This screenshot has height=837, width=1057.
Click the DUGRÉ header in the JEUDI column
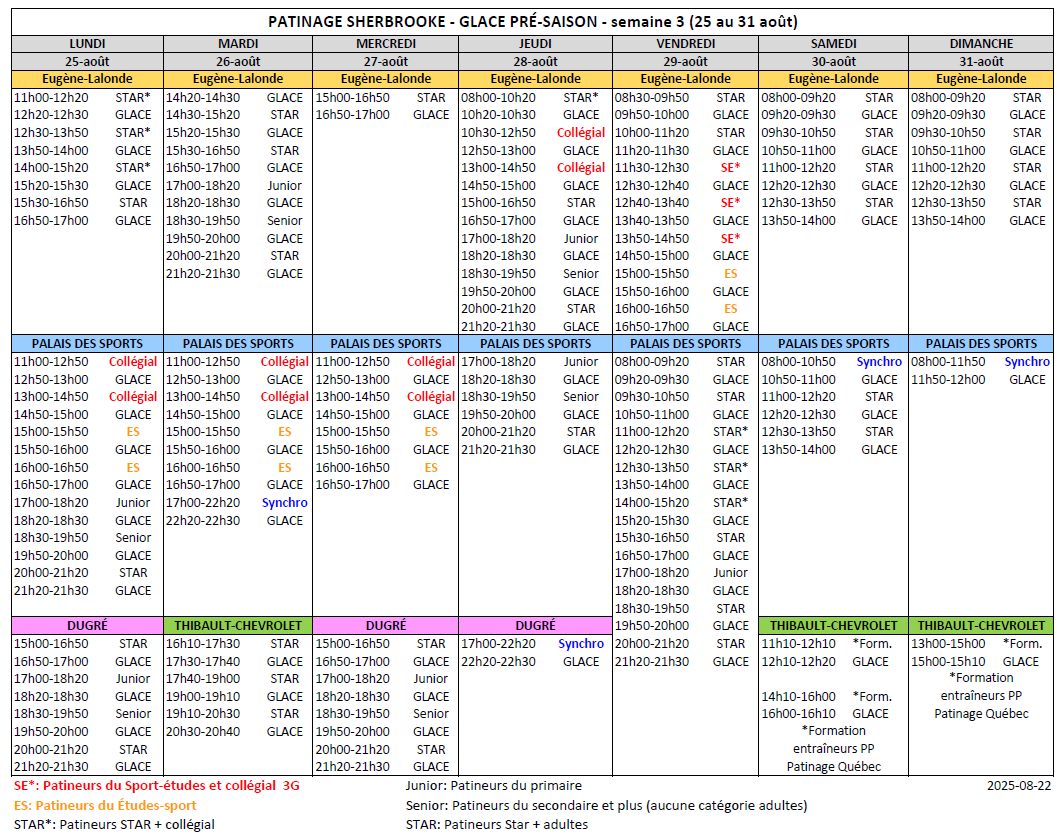click(535, 625)
